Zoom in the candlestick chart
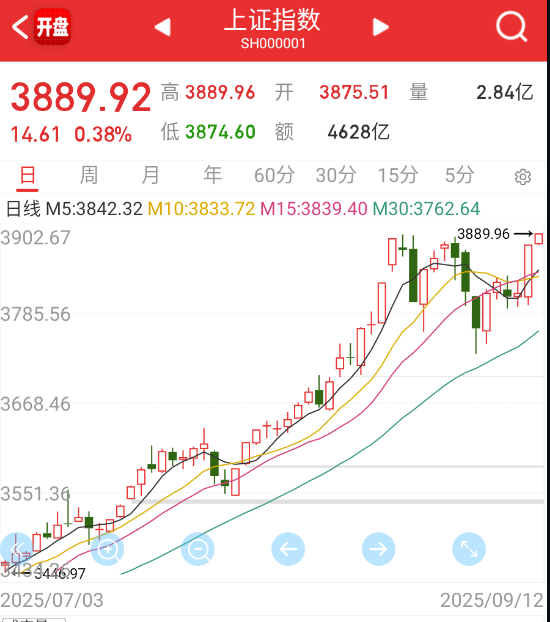This screenshot has height=622, width=550. point(108,549)
